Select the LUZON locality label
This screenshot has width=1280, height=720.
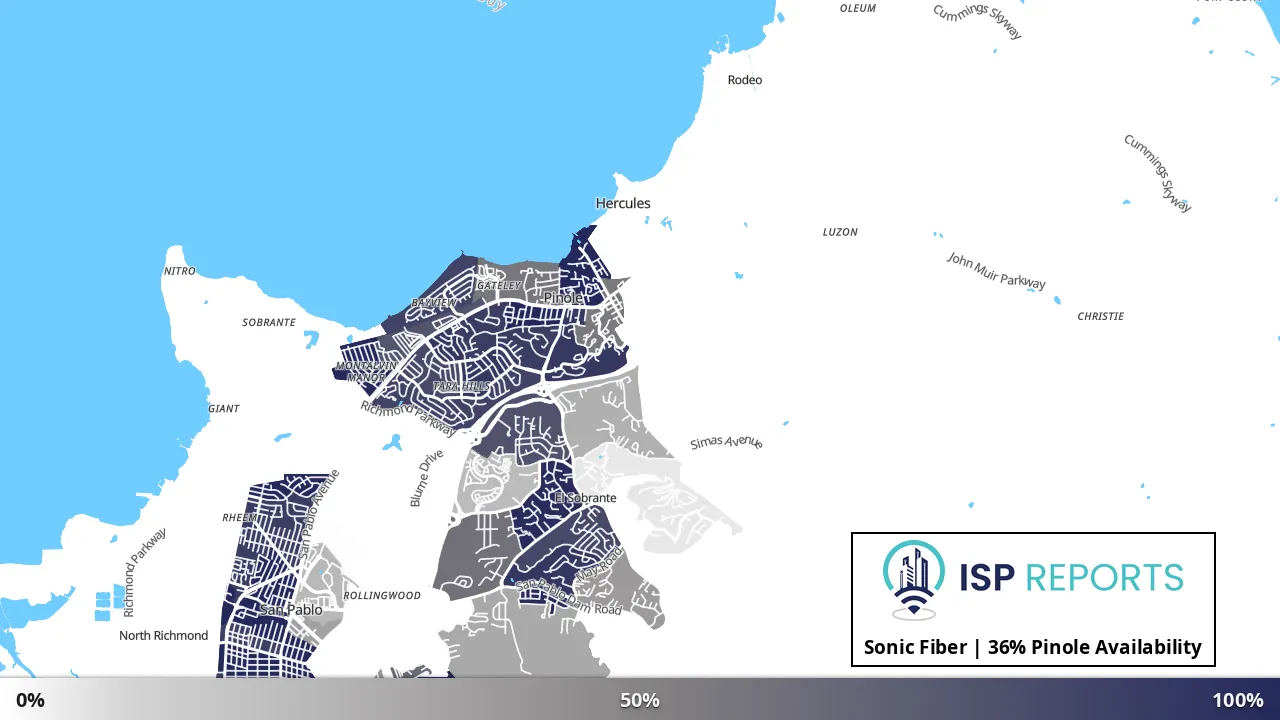tap(840, 232)
